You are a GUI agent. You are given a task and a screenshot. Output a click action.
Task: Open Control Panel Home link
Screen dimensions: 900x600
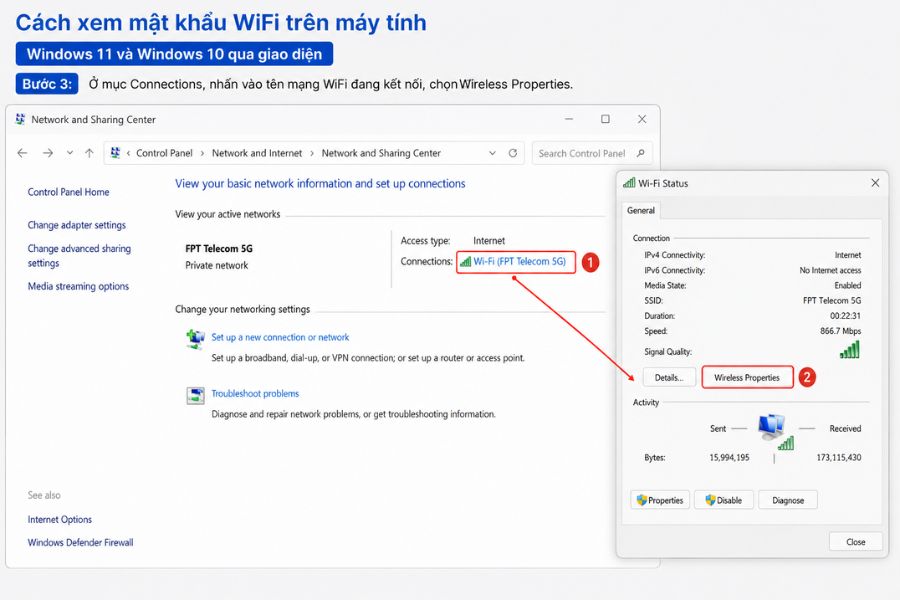(x=68, y=192)
